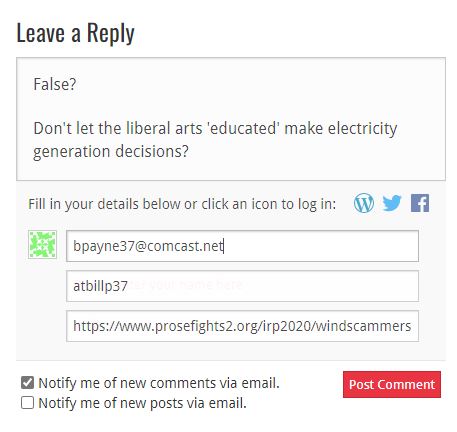Click the green Gravatar avatar image
This screenshot has height=432, width=457.
tap(42, 245)
